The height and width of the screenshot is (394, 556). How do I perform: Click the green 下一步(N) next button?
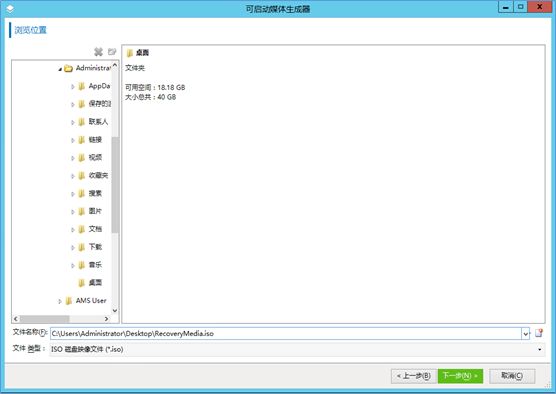tap(460, 376)
